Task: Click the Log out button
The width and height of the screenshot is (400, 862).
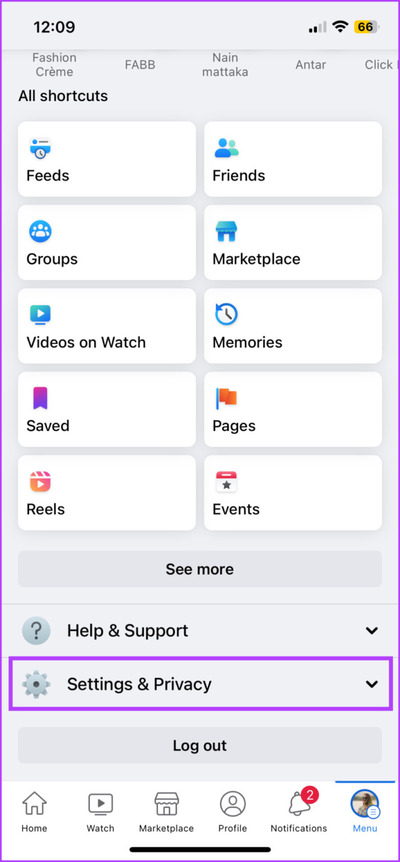Action: 200,745
